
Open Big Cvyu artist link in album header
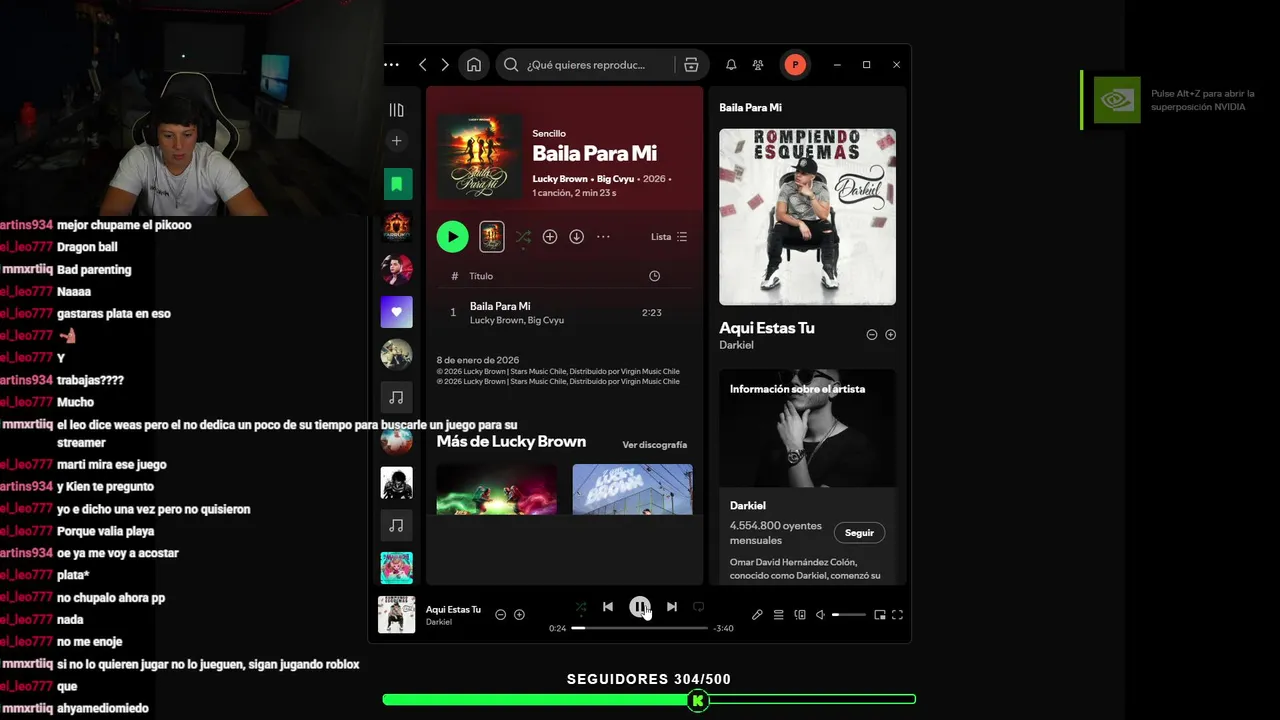[x=617, y=179]
